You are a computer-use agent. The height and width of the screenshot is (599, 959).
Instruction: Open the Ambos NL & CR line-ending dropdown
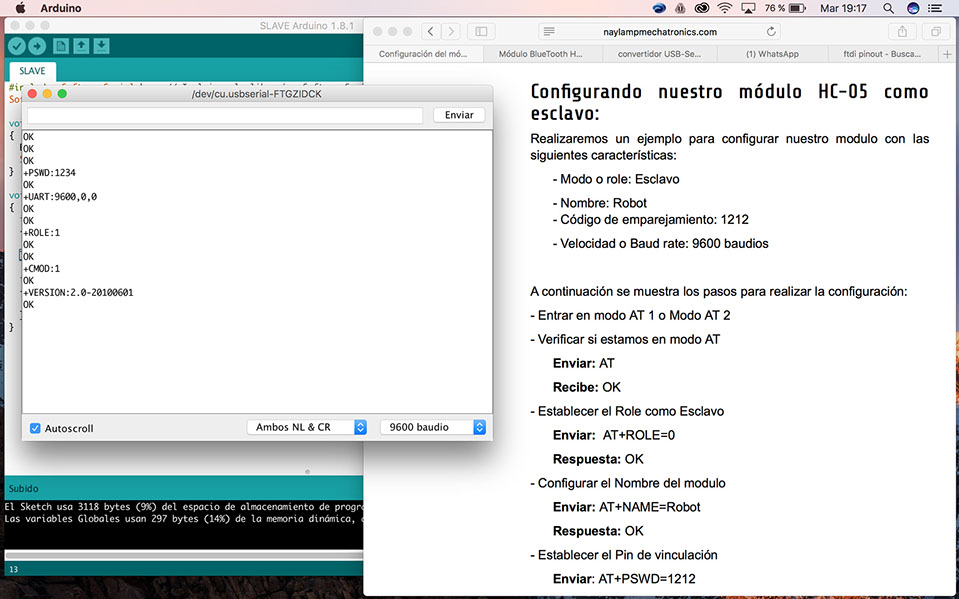(x=306, y=427)
